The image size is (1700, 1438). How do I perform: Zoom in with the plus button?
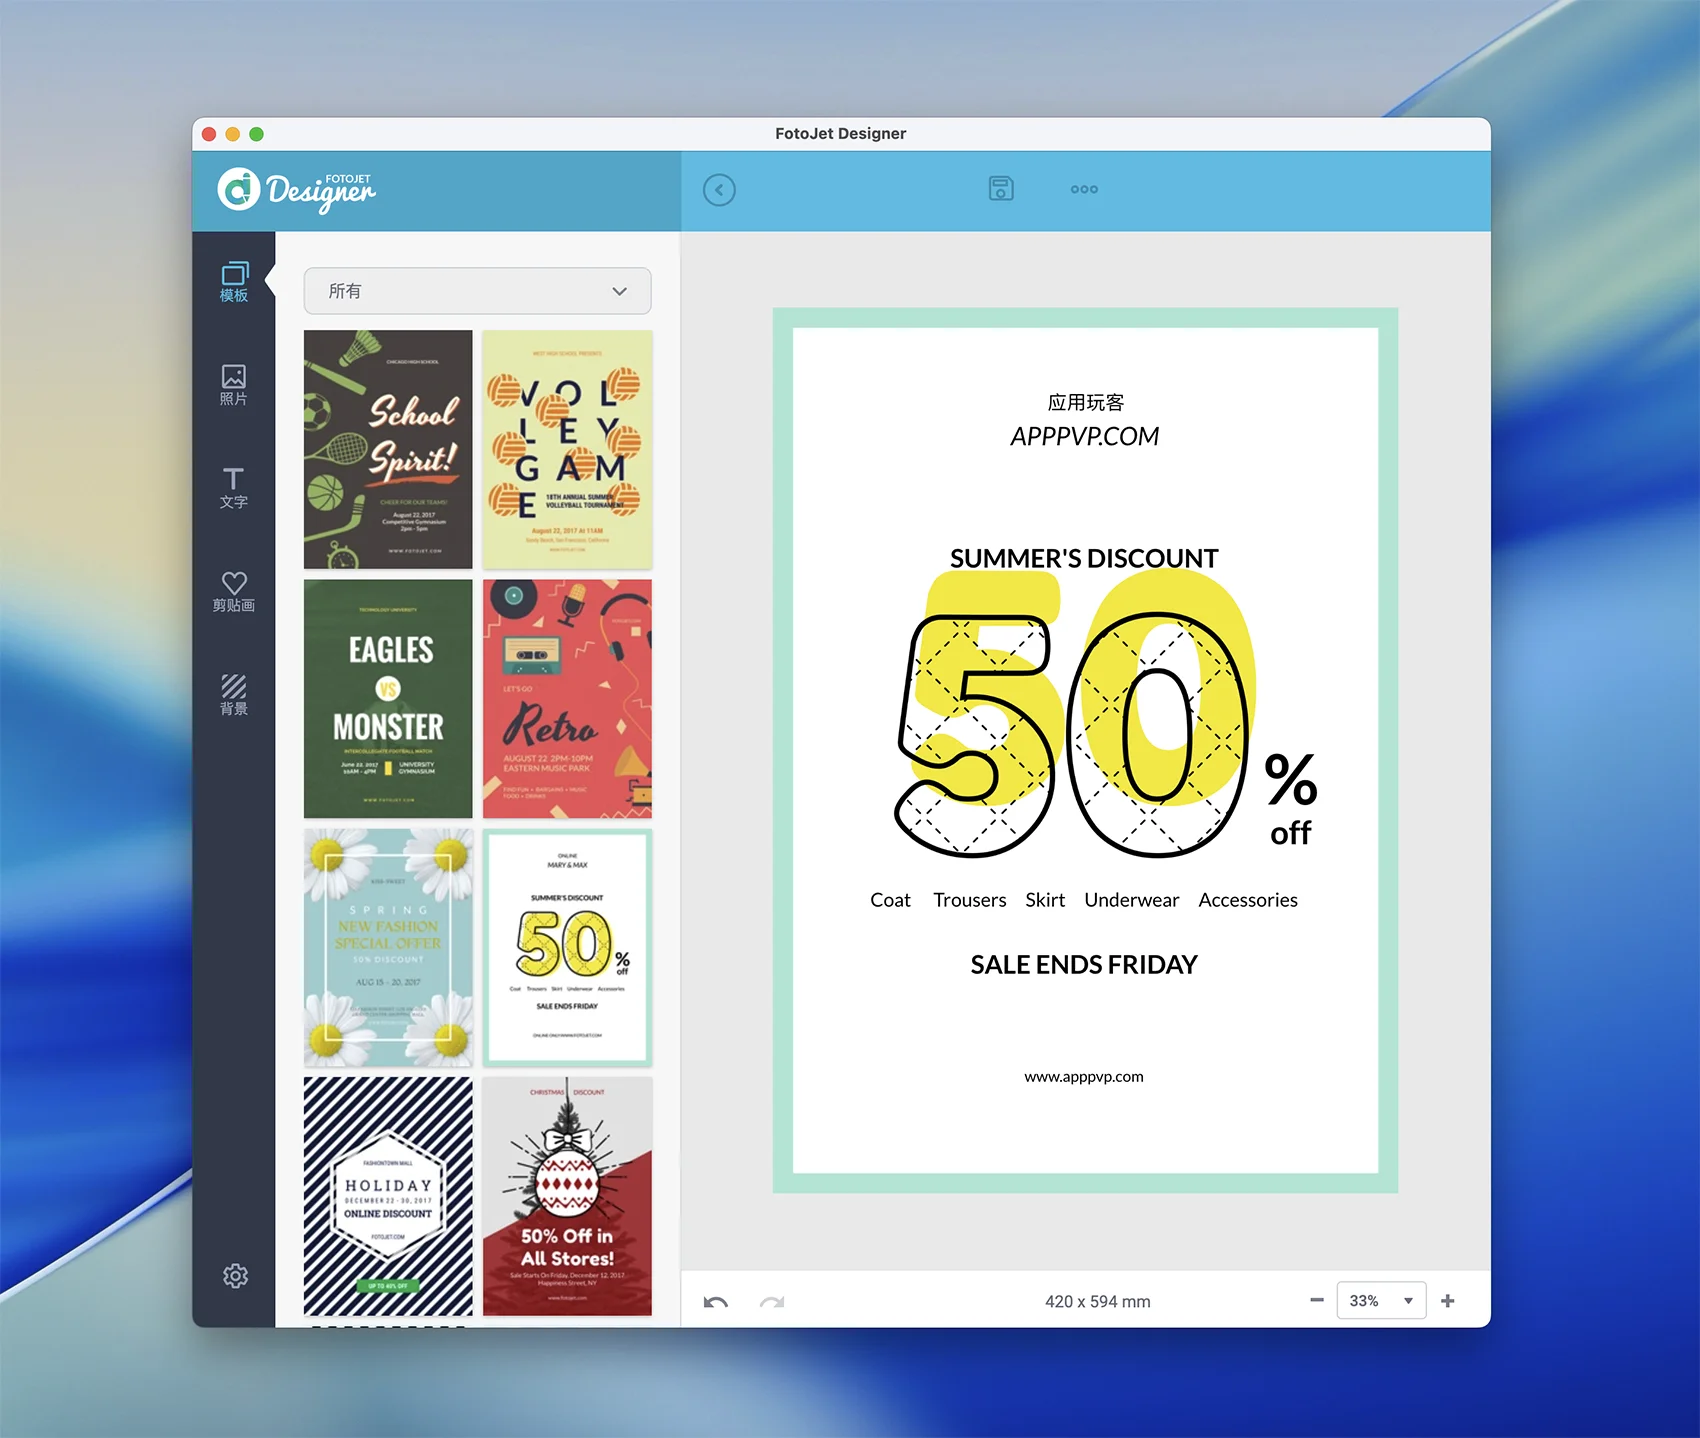pos(1447,1300)
